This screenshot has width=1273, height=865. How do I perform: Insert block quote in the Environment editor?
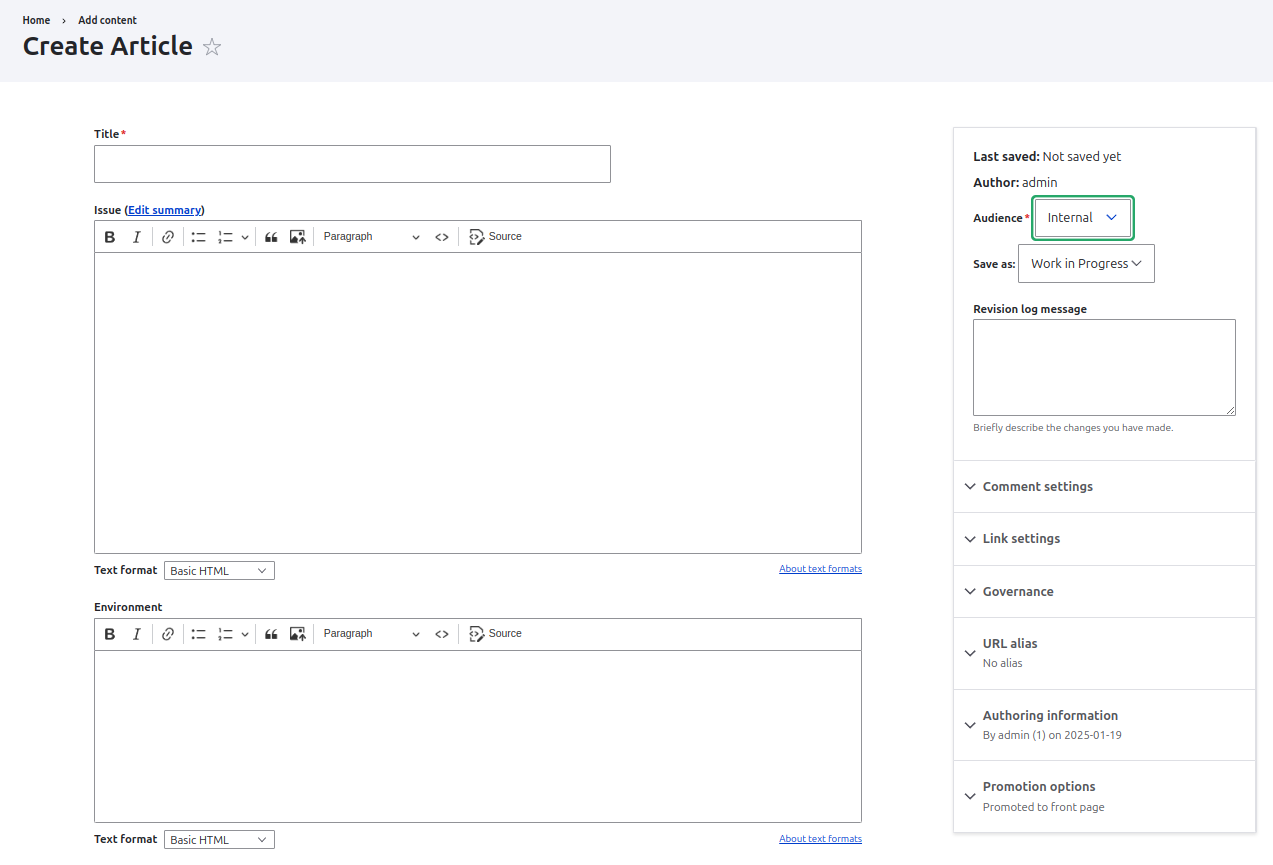[x=271, y=634]
